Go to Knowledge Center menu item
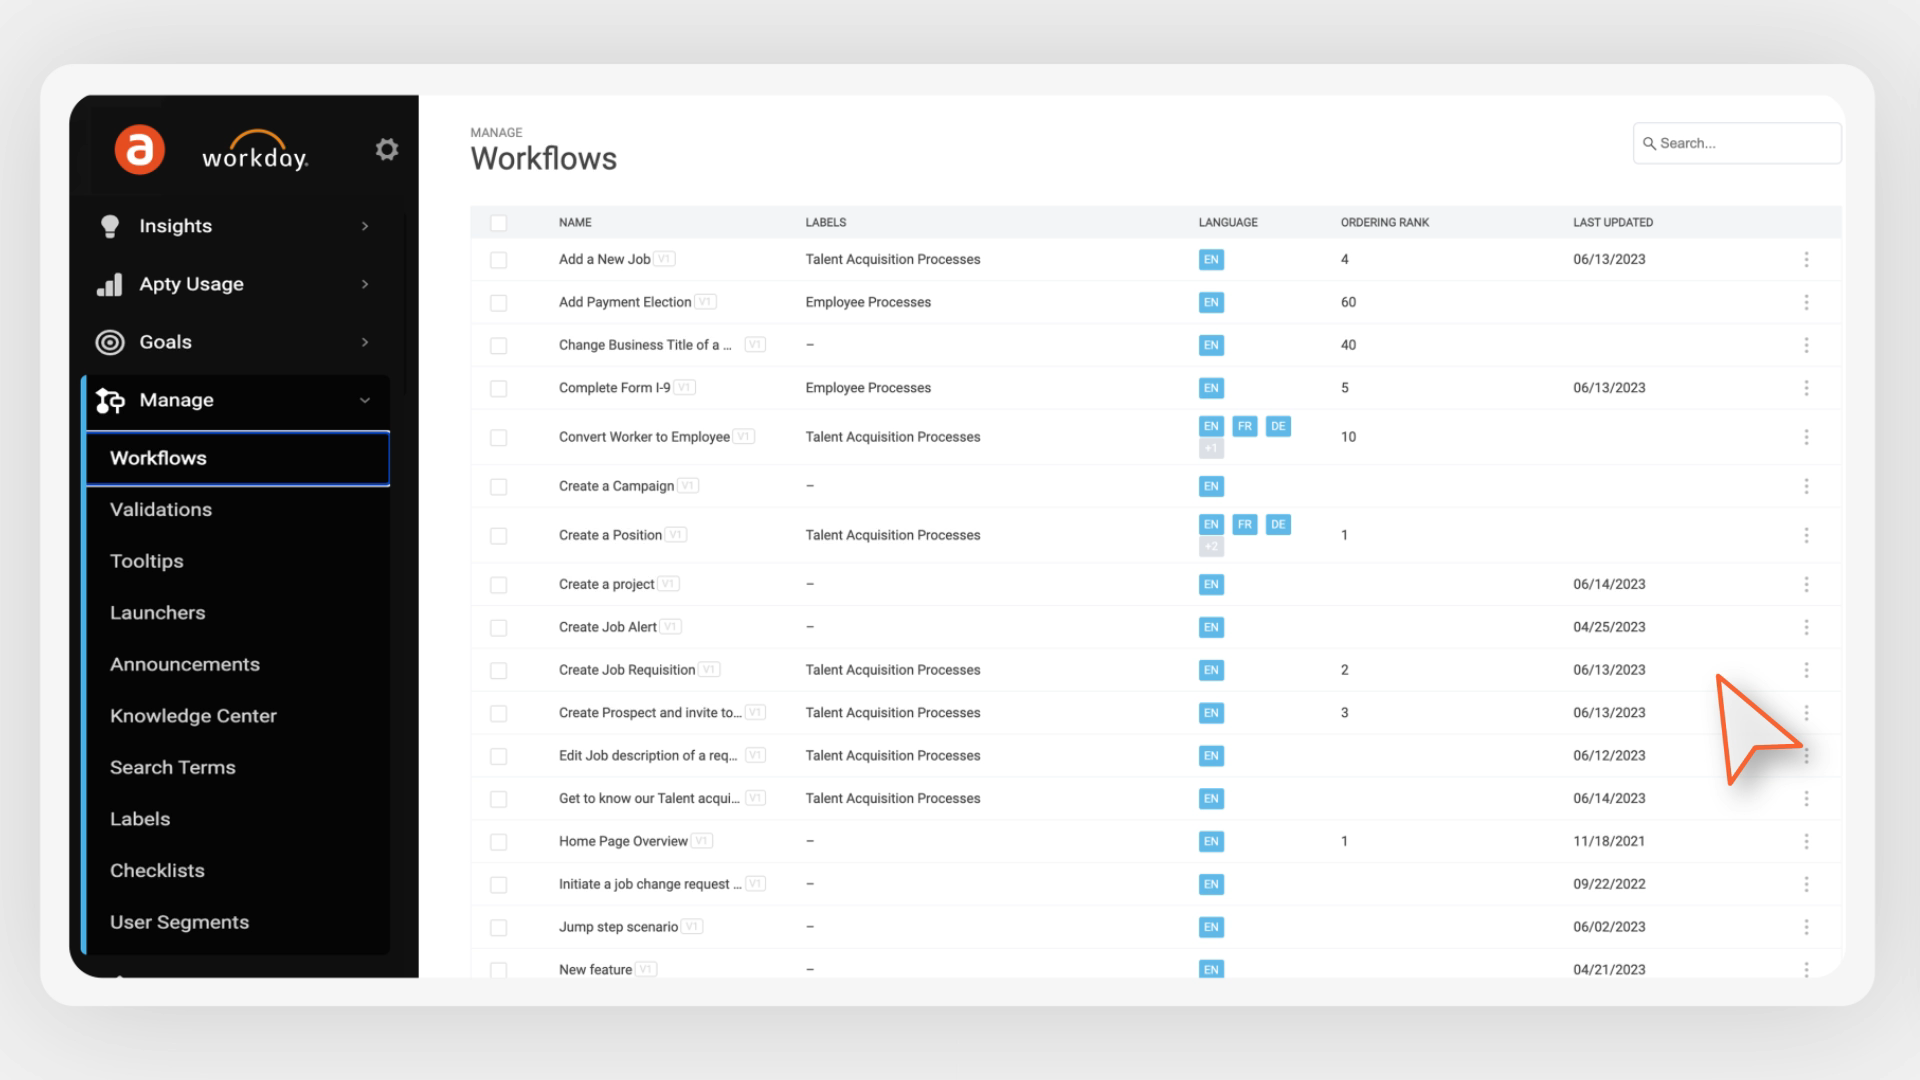 (193, 716)
